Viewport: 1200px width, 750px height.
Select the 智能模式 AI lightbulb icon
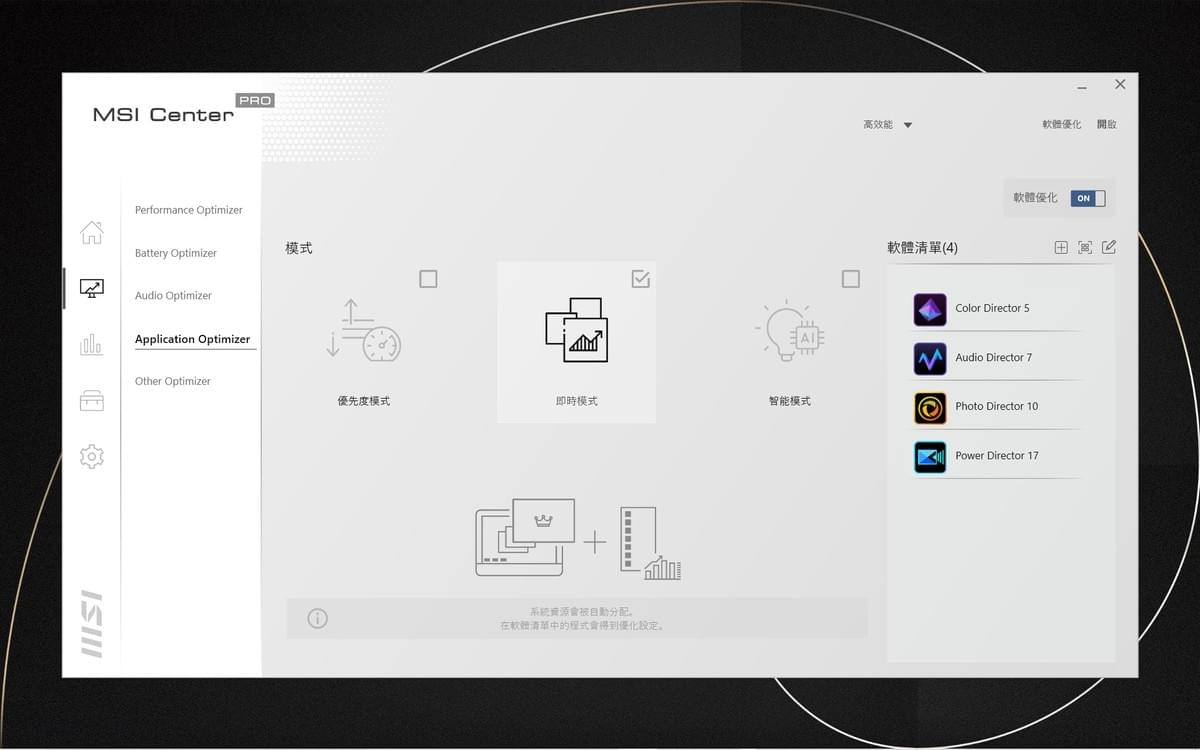[789, 329]
